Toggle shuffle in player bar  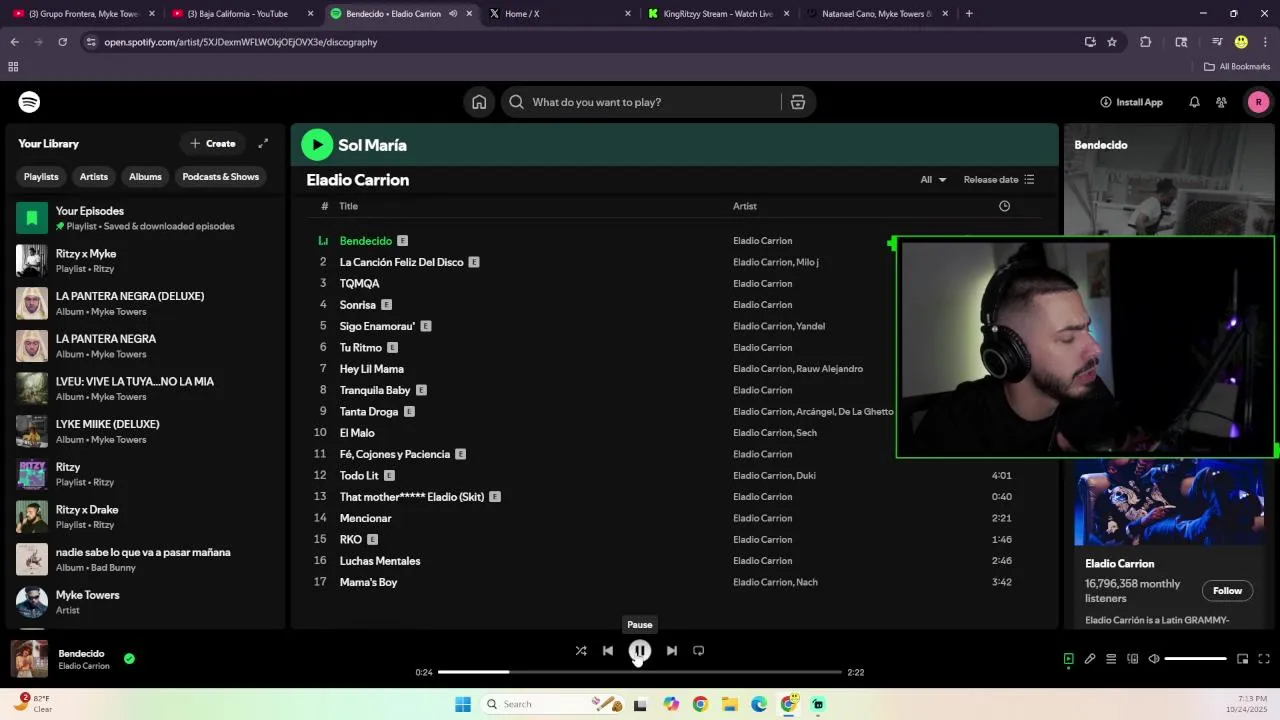581,651
